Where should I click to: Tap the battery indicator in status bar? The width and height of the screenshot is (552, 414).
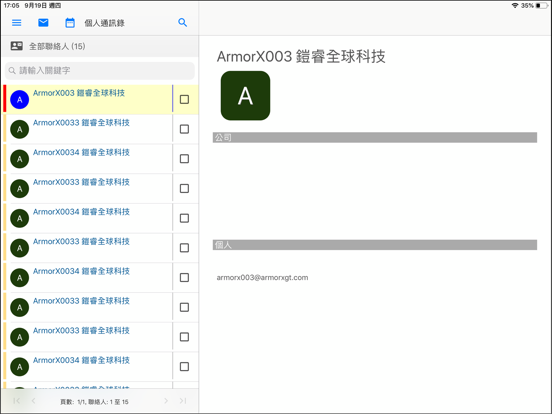[542, 6]
